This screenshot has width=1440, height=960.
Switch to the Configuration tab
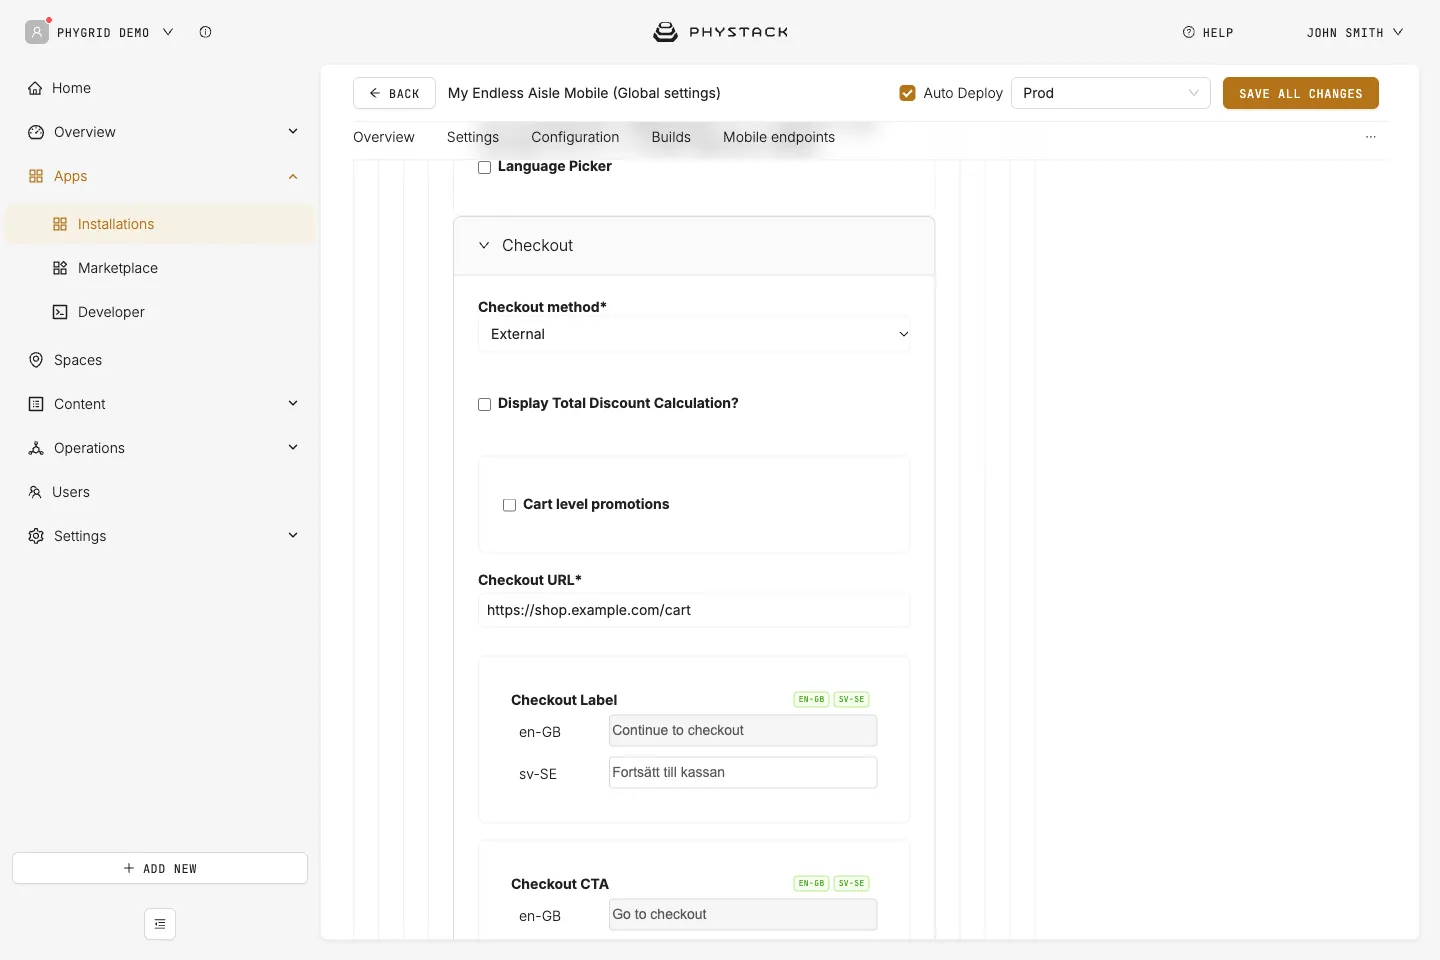click(x=575, y=137)
